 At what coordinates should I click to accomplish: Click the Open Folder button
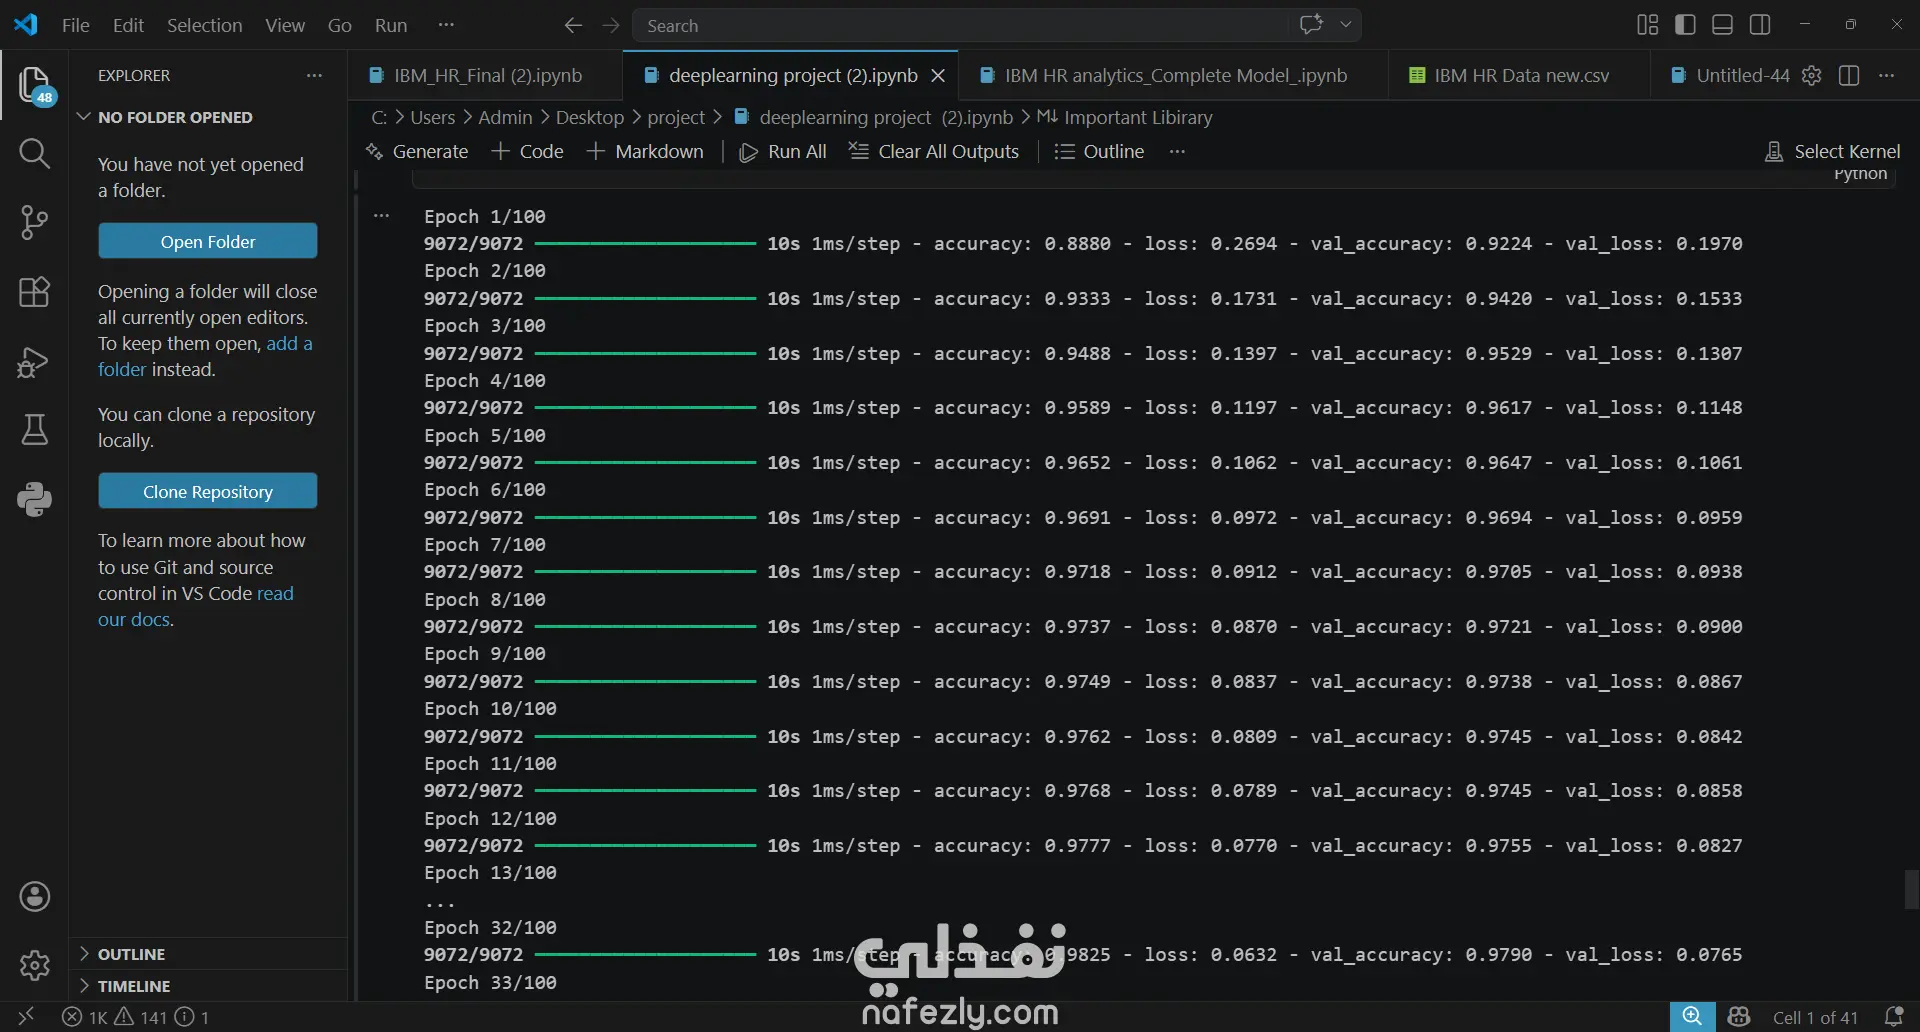[x=208, y=241]
